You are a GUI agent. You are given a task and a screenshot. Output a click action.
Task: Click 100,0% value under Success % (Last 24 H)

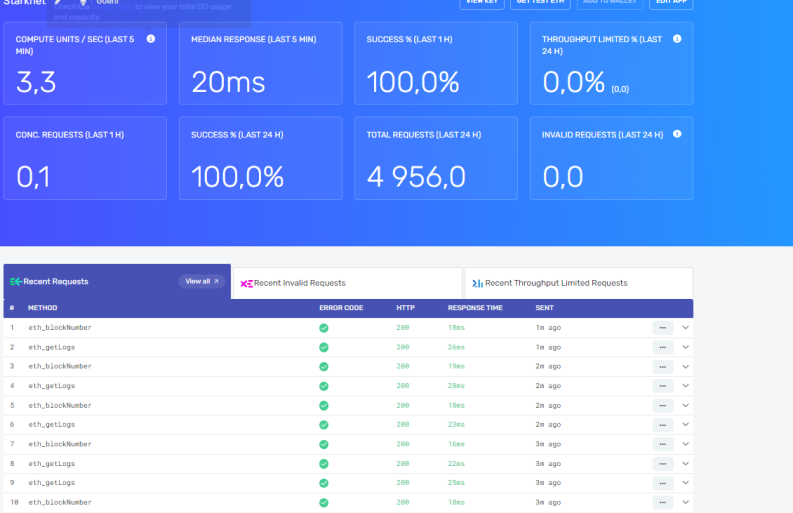pos(237,177)
